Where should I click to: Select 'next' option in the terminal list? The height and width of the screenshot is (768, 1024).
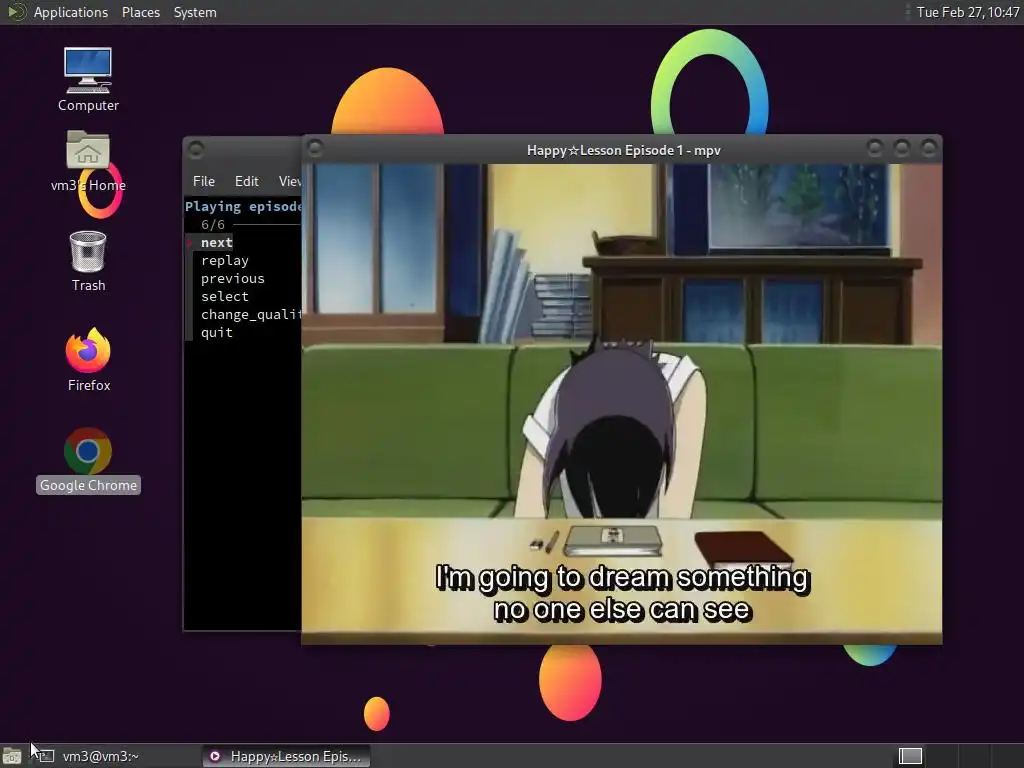216,242
